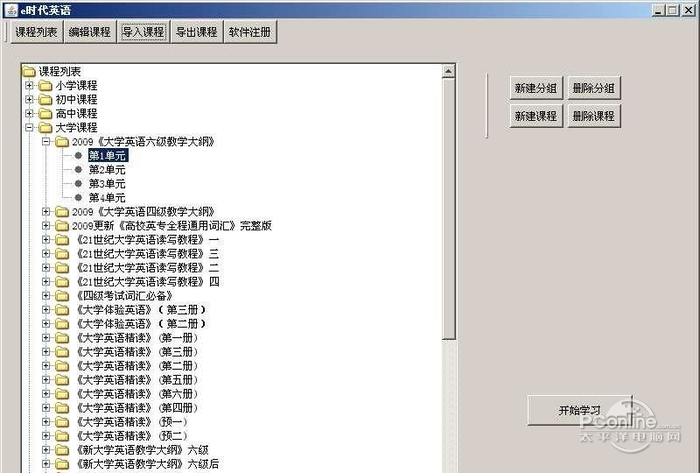
Task: Click the 新建分组 button
Action: (536, 88)
